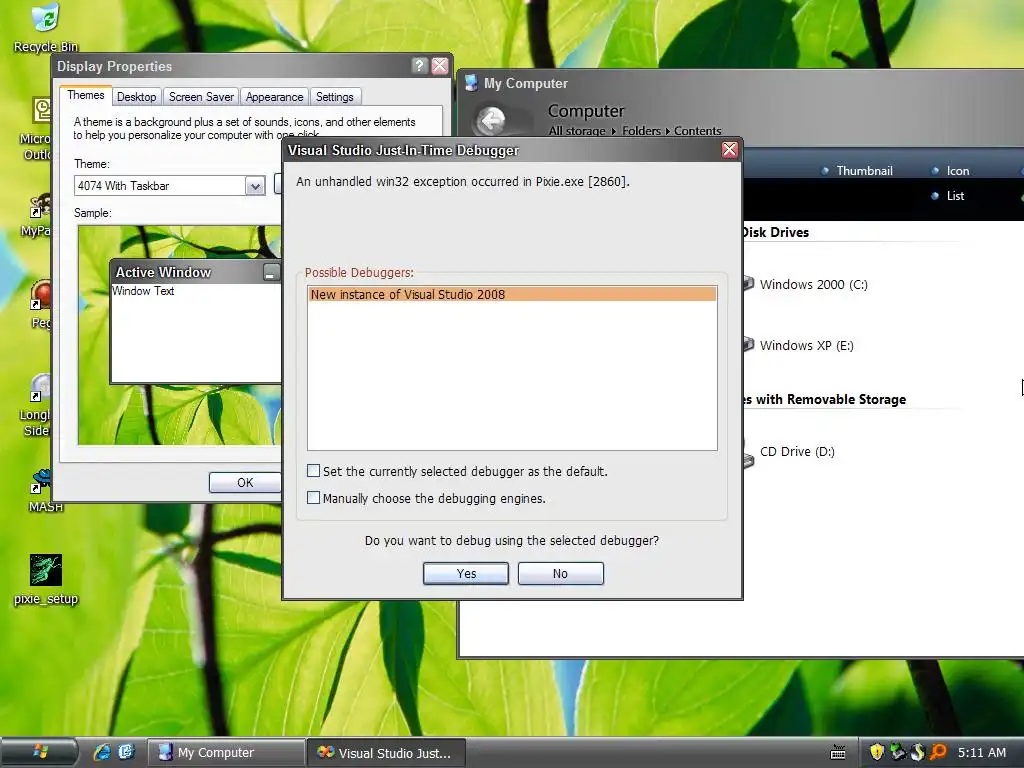This screenshot has height=768, width=1024.
Task: Select New instance of Visual Studio 2008
Action: pos(512,295)
